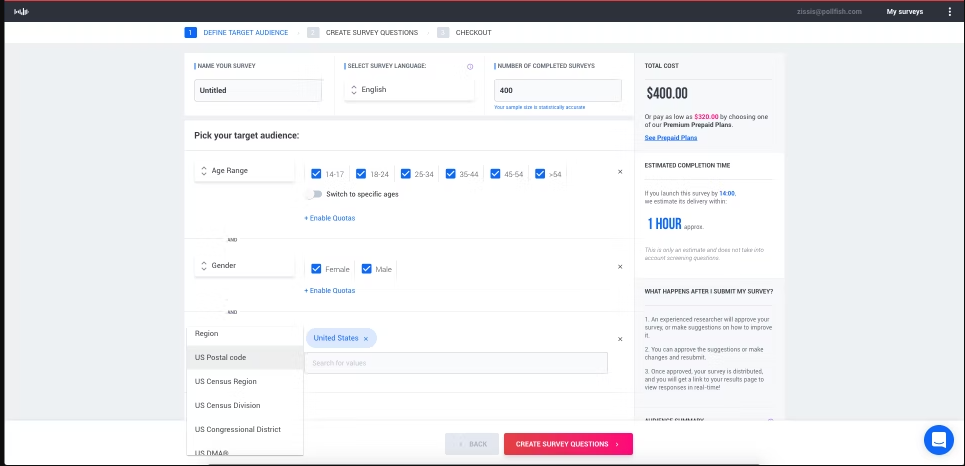Remove the Gender criterion
Viewport: 965px width, 466px height.
click(620, 267)
